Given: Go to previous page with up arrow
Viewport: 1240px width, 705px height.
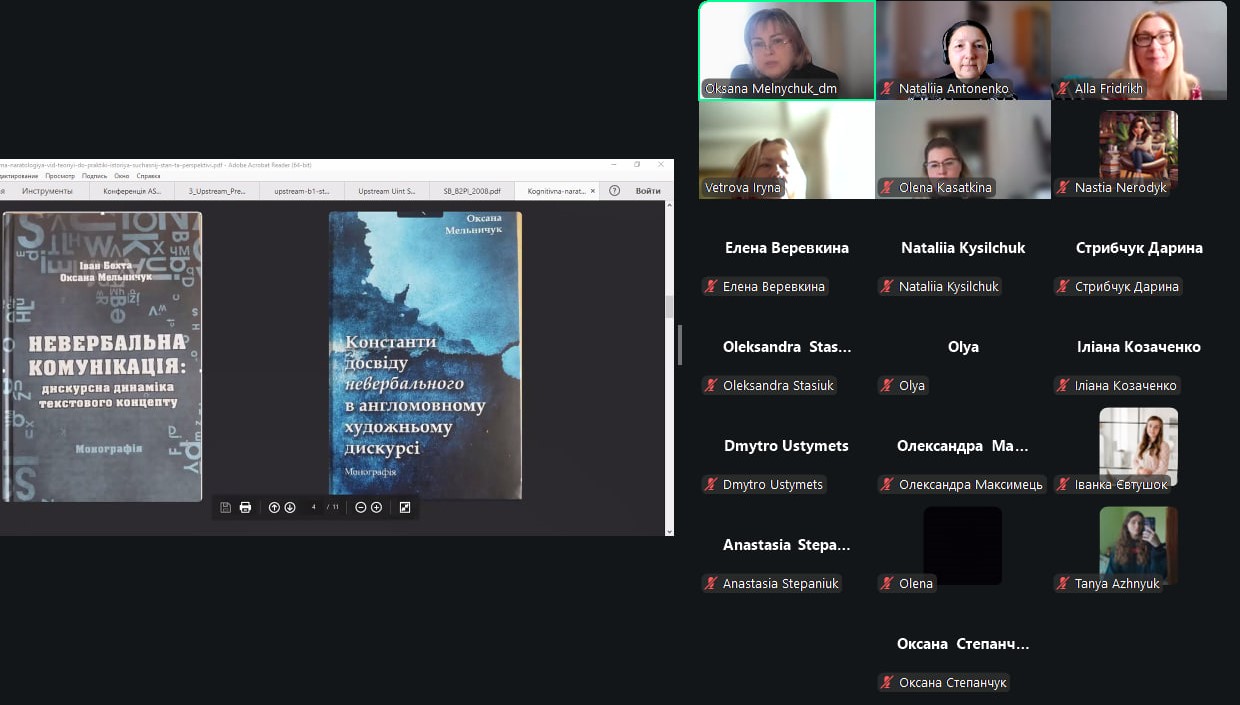Looking at the screenshot, I should click(274, 507).
